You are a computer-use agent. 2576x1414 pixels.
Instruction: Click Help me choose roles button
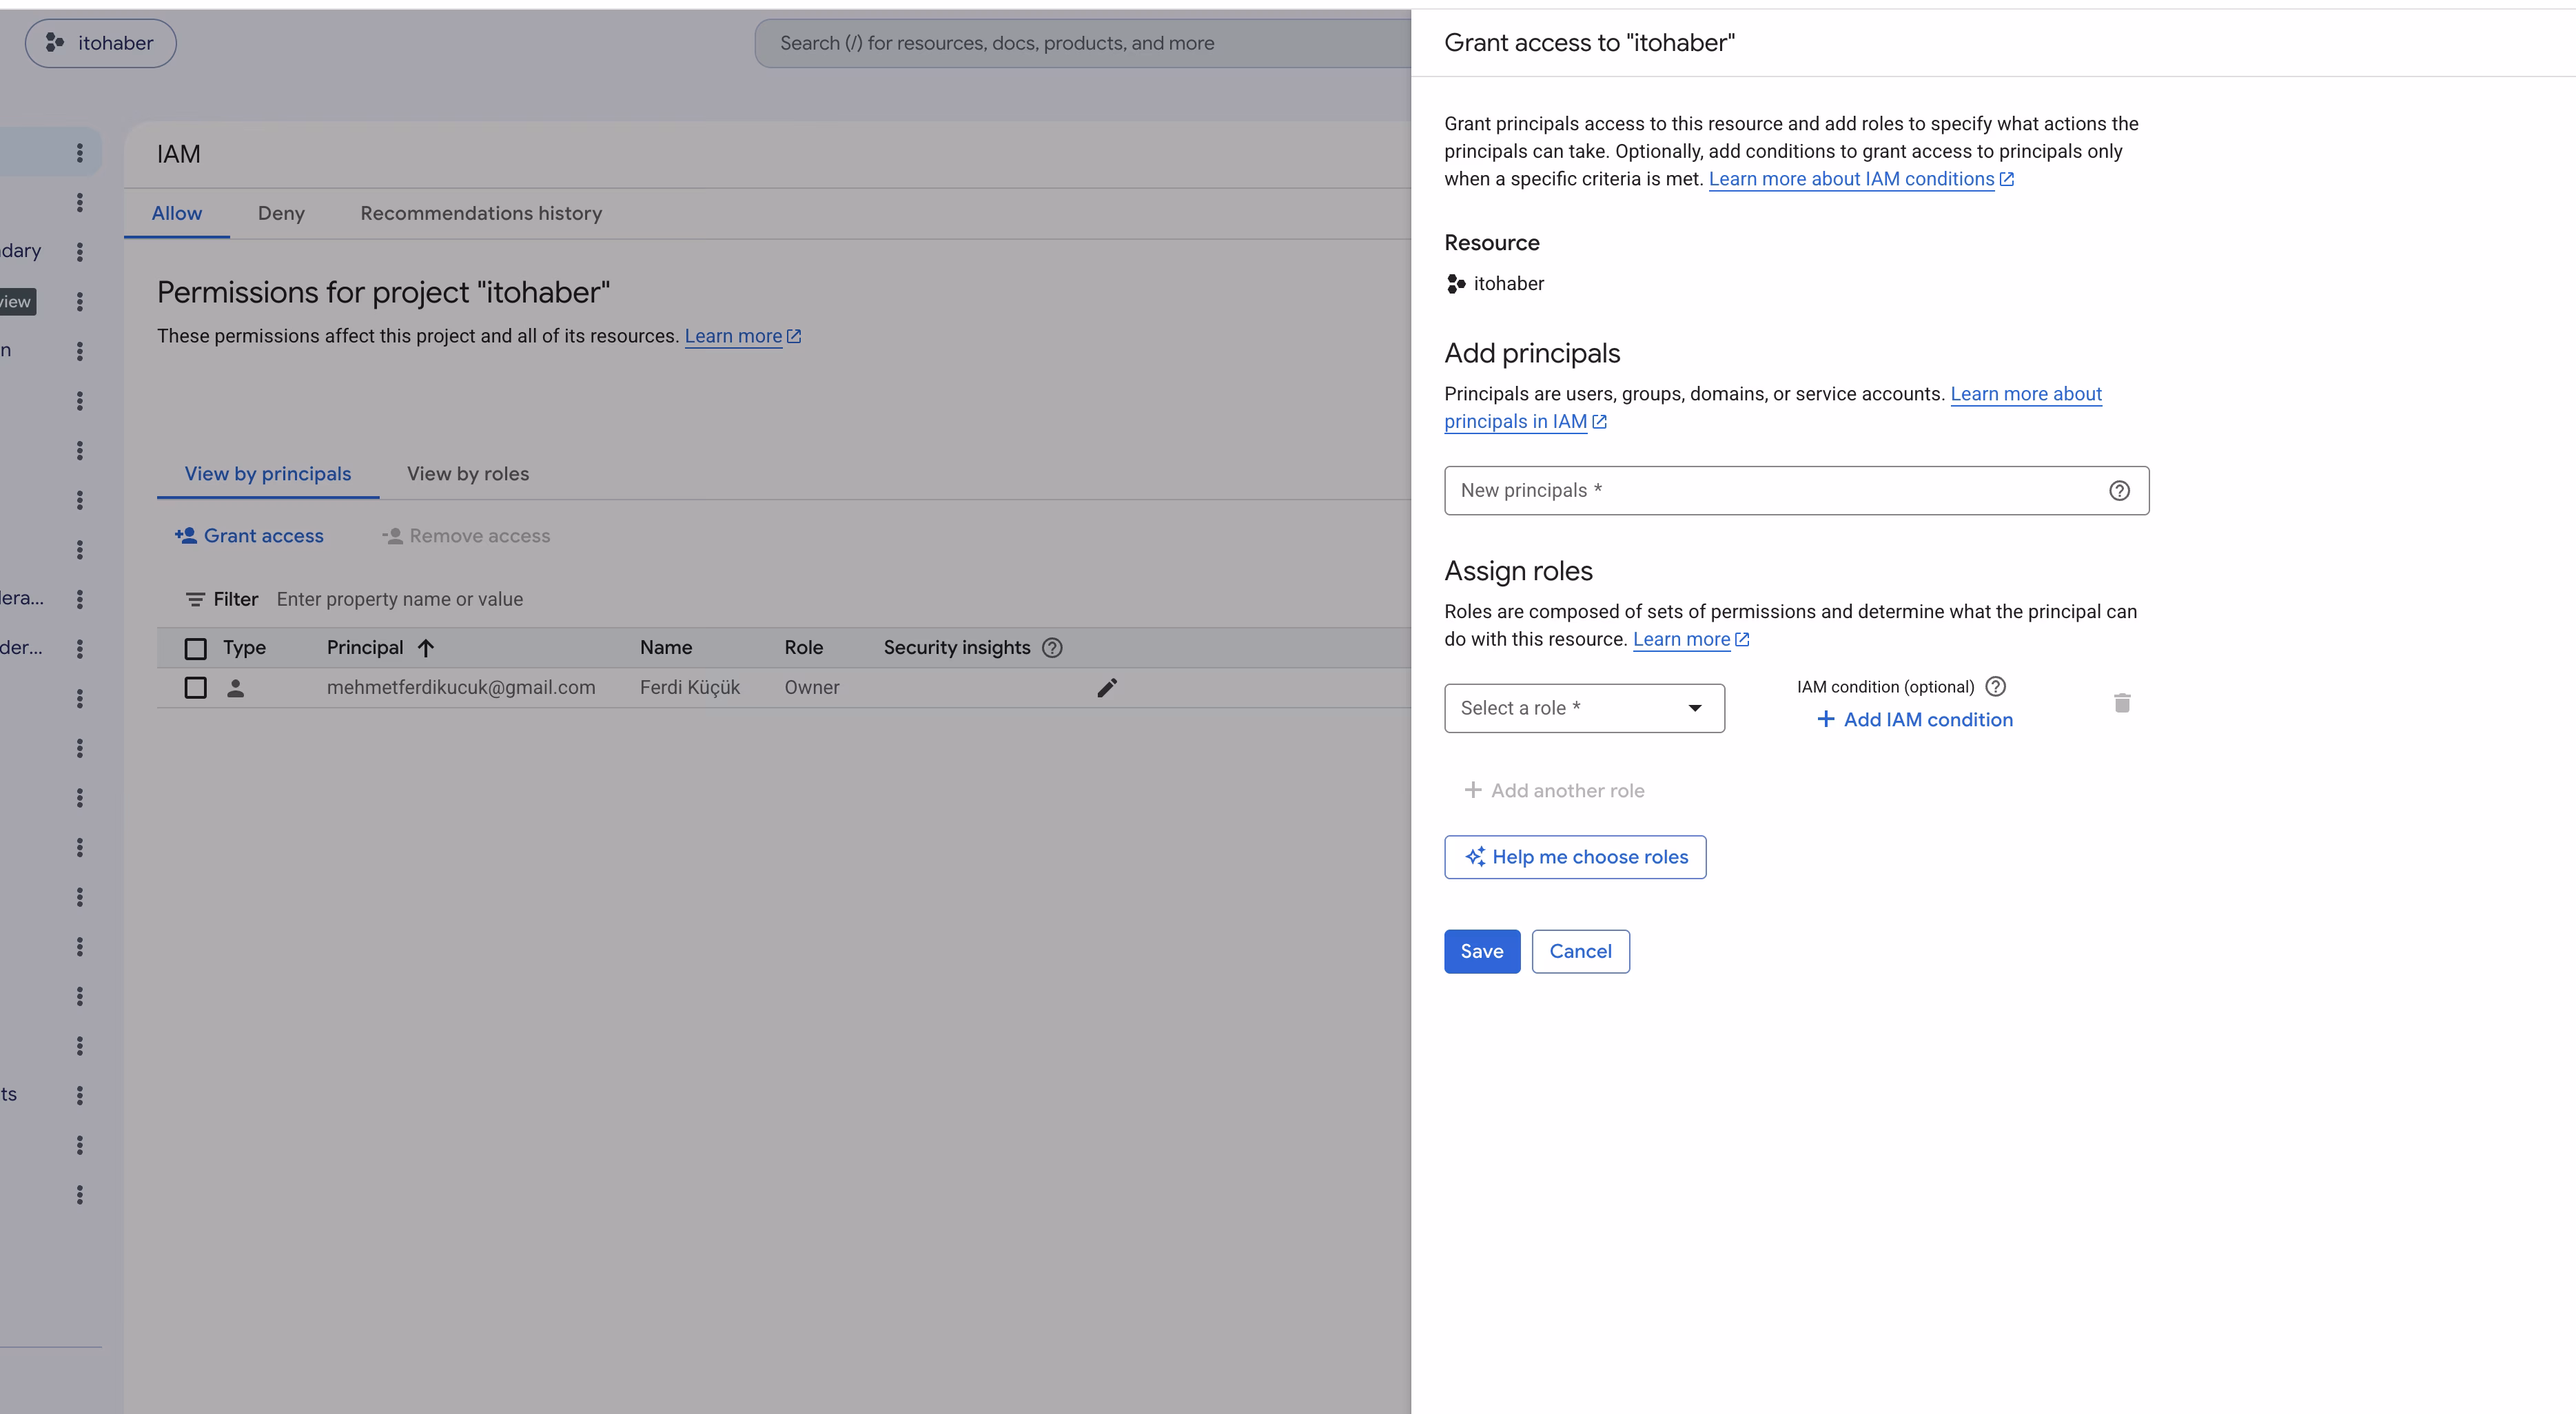pyautogui.click(x=1575, y=857)
